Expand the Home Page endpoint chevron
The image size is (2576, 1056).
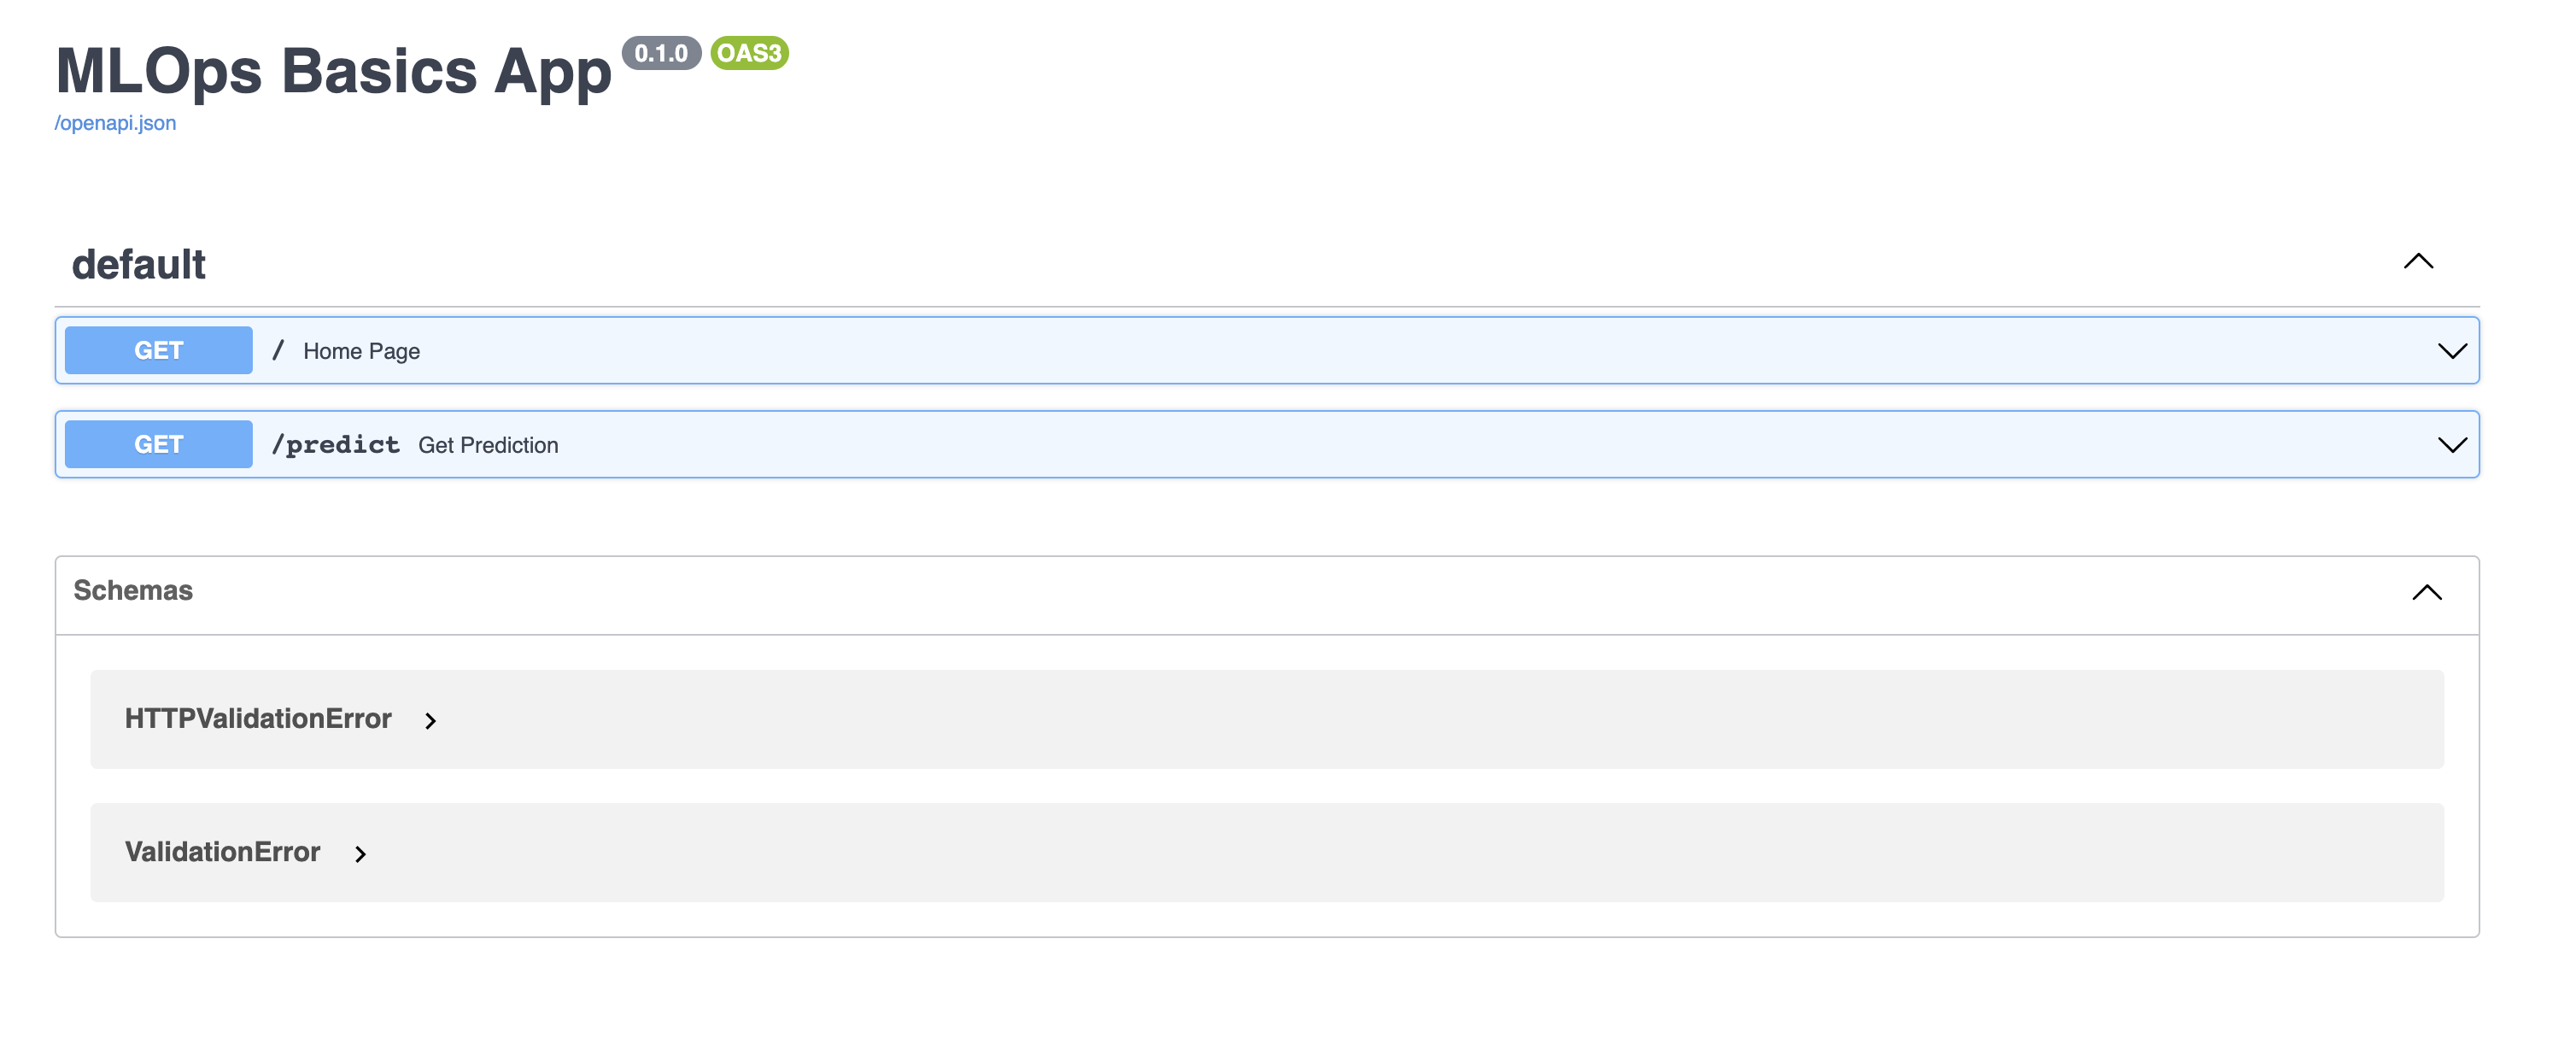coord(2451,351)
